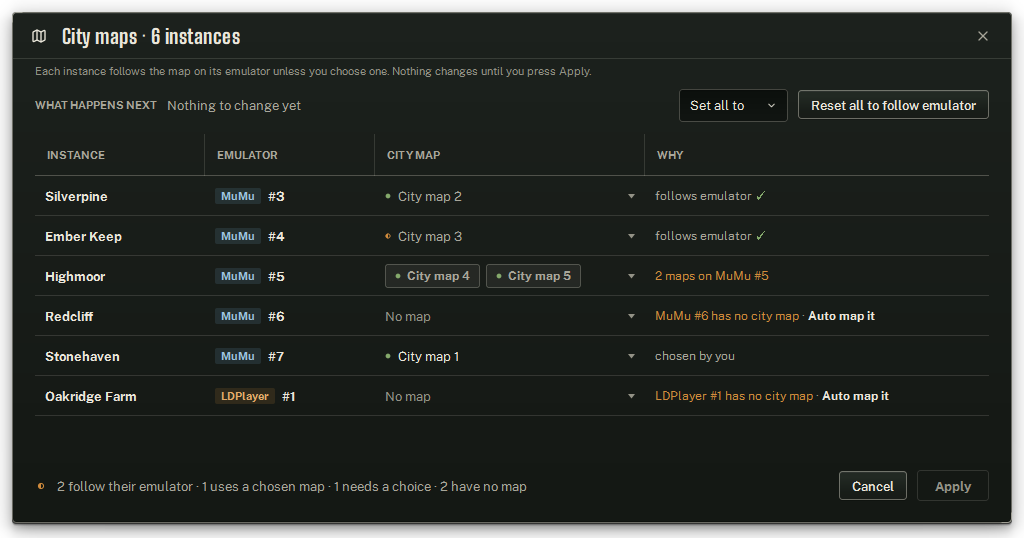Expand city map dropdown for Highmoor
Viewport: 1024px width, 538px height.
click(x=631, y=276)
